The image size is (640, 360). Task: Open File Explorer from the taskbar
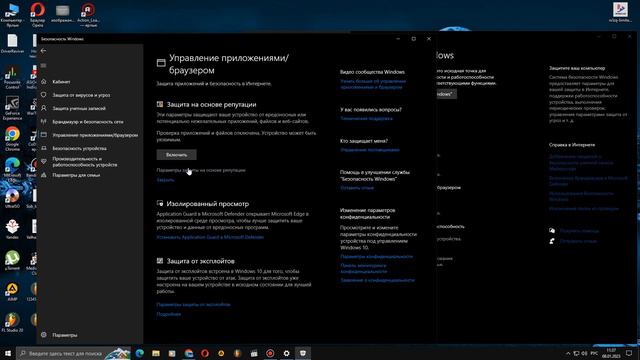[x=156, y=353]
